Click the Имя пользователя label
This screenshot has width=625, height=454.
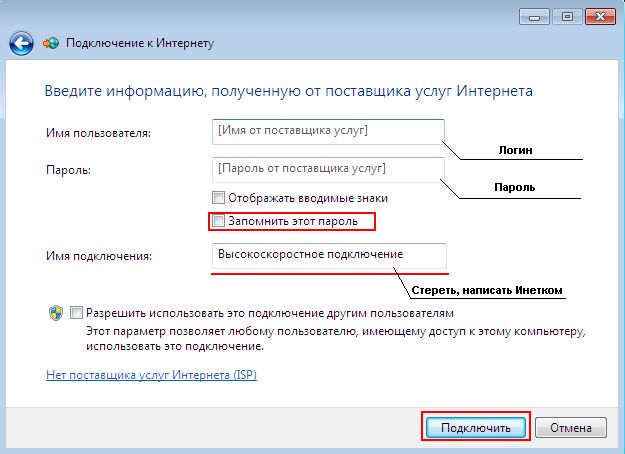tap(98, 132)
